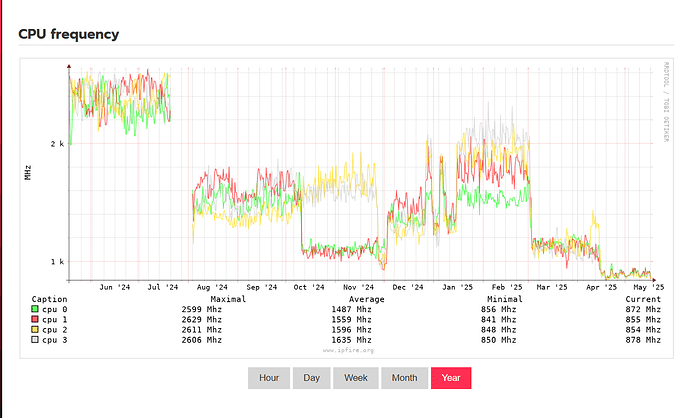Click average value '1487 Mhz'

pyautogui.click(x=351, y=309)
